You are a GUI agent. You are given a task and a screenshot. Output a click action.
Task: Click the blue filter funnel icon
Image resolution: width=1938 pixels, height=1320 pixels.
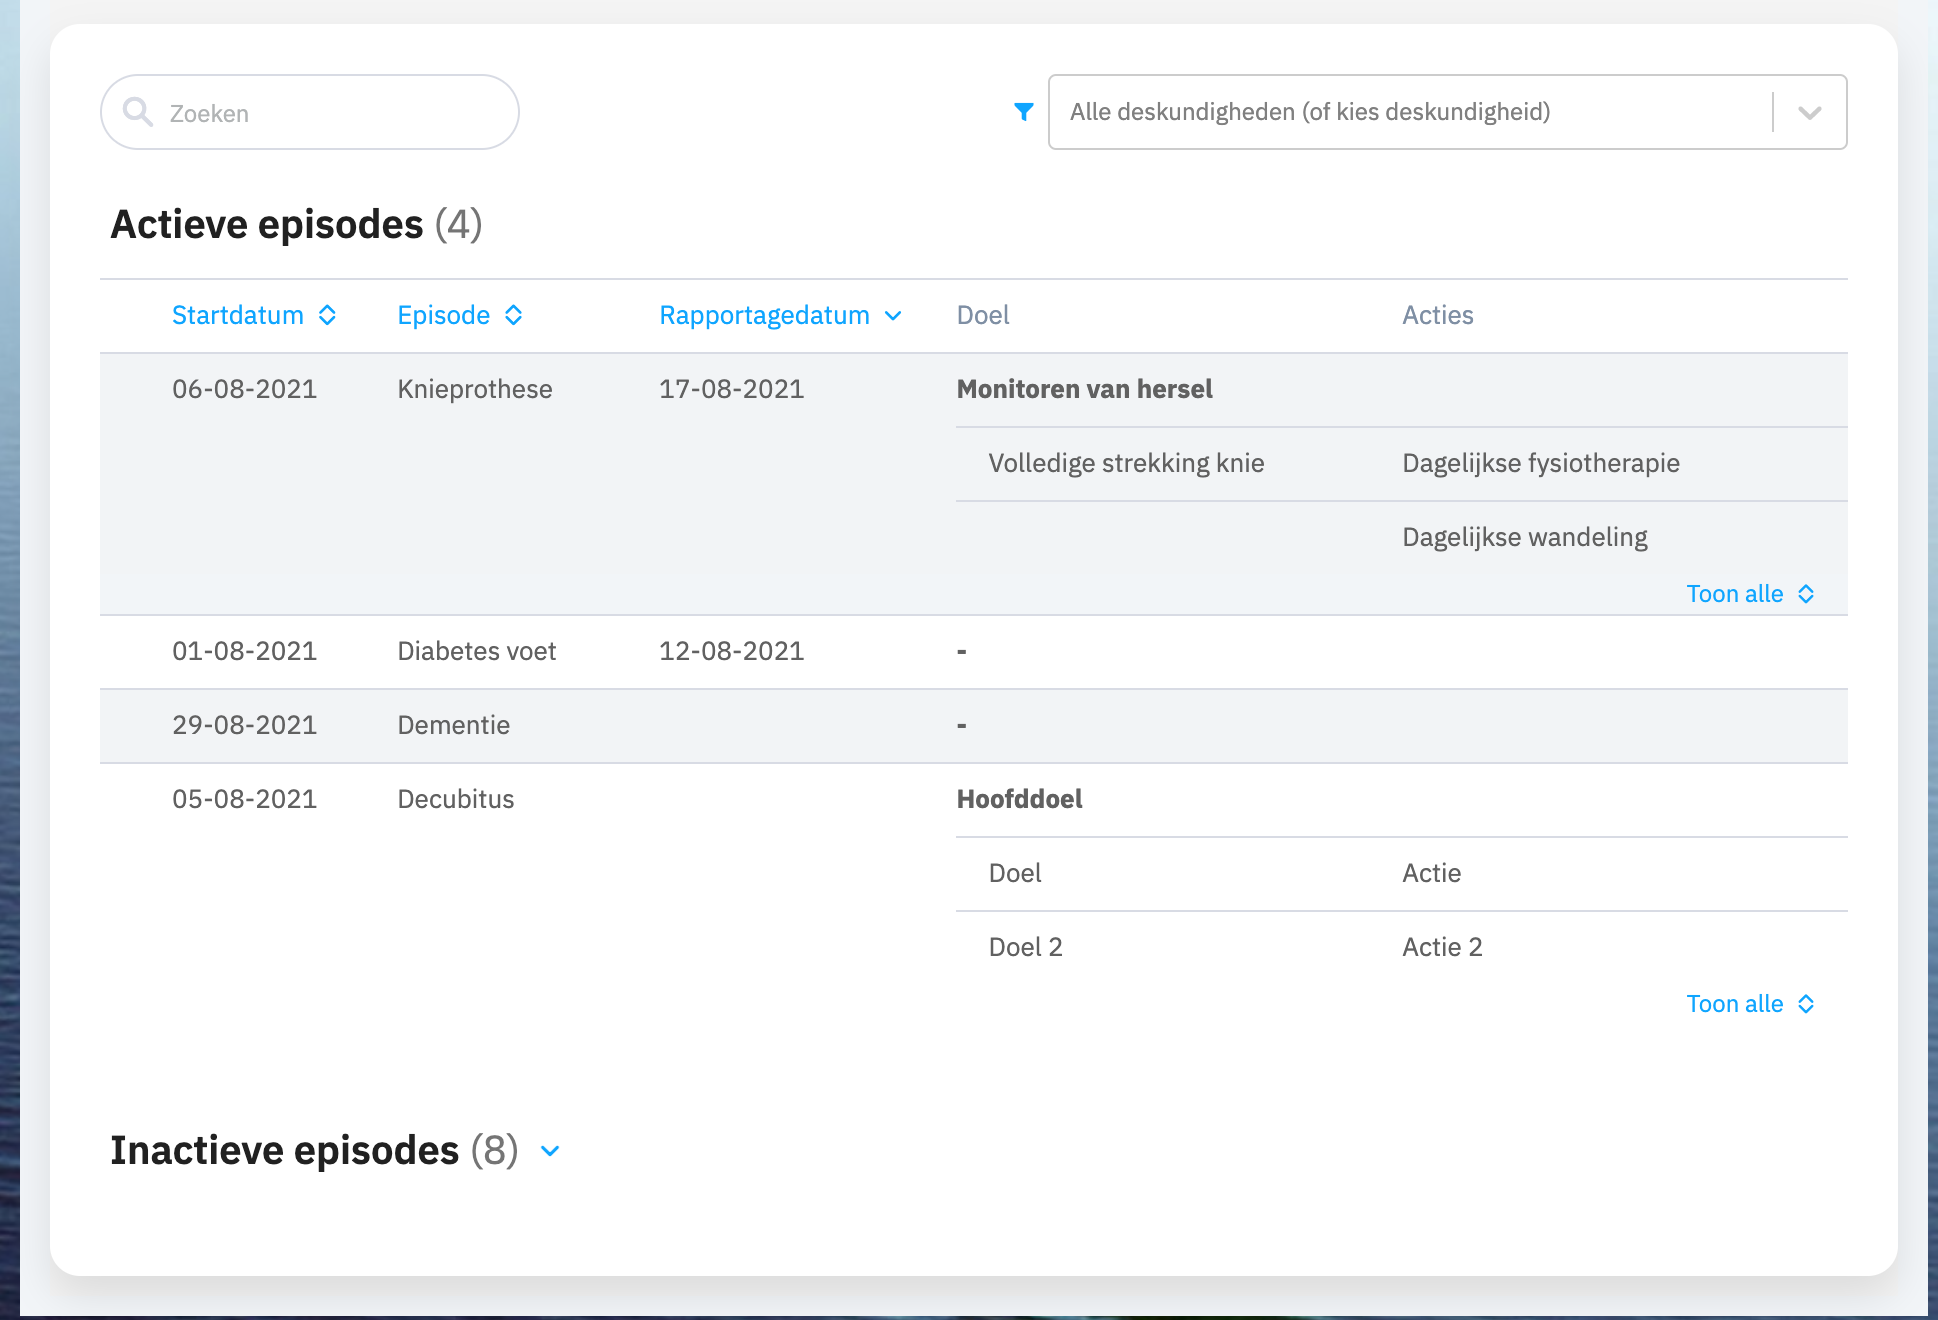click(1023, 112)
